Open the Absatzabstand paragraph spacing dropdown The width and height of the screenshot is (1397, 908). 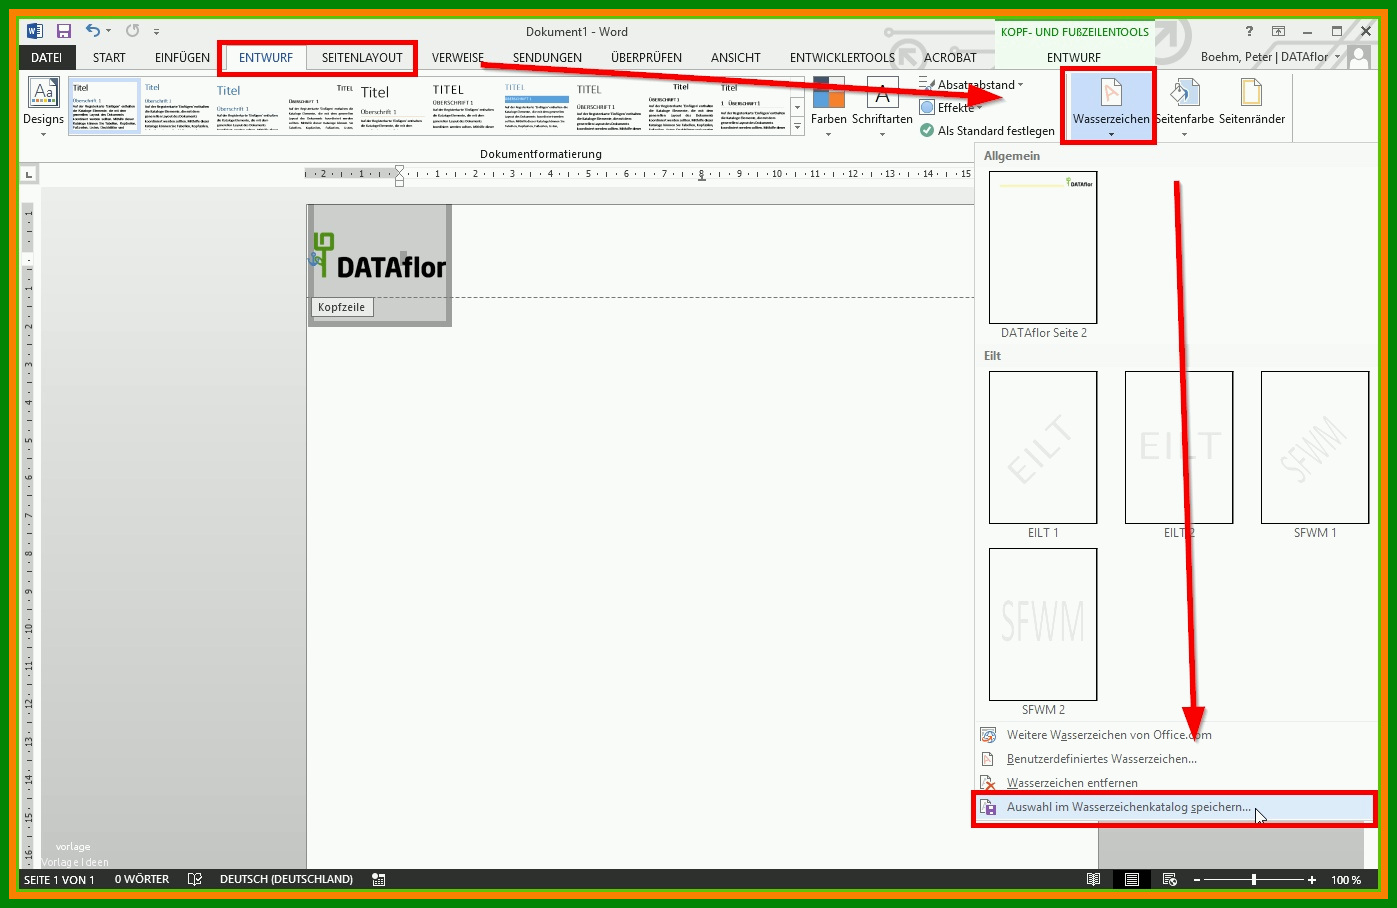971,85
